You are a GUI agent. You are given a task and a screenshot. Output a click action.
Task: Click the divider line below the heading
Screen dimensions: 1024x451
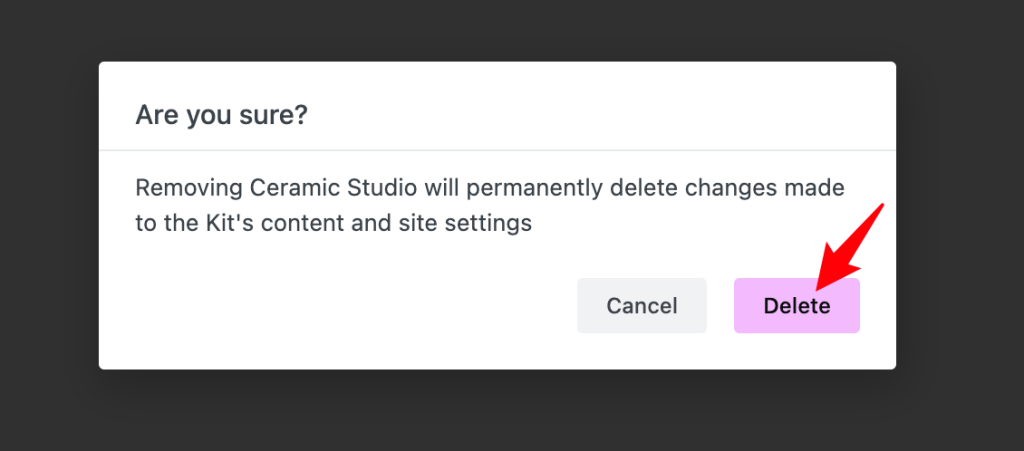(498, 150)
